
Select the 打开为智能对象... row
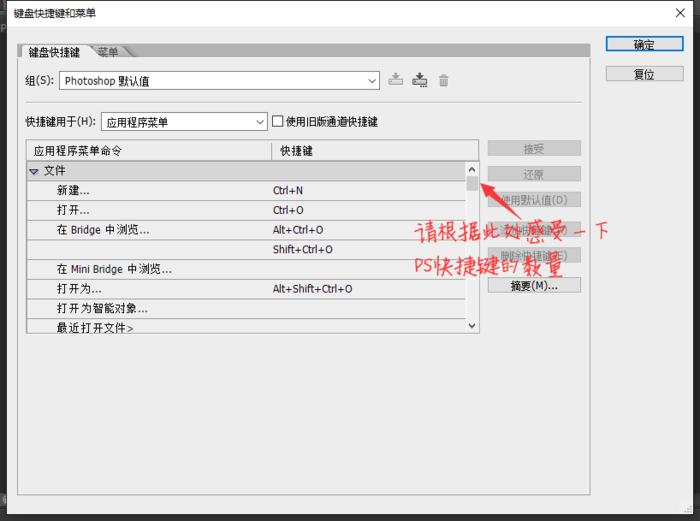coord(246,308)
